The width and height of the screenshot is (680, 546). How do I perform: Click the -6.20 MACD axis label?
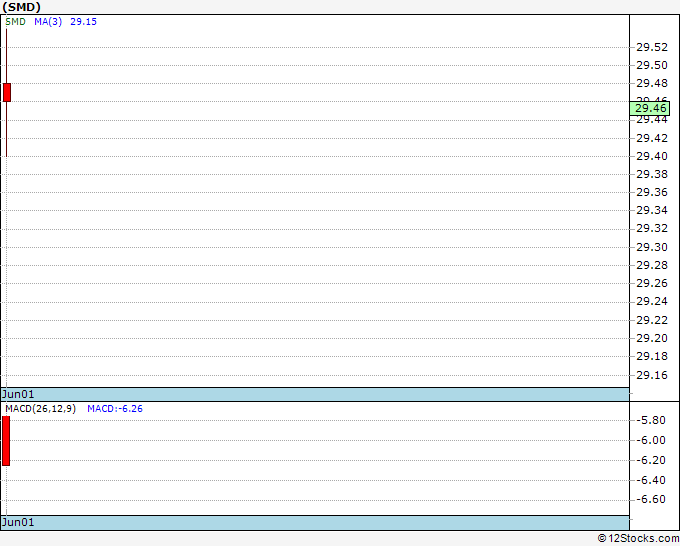point(651,460)
